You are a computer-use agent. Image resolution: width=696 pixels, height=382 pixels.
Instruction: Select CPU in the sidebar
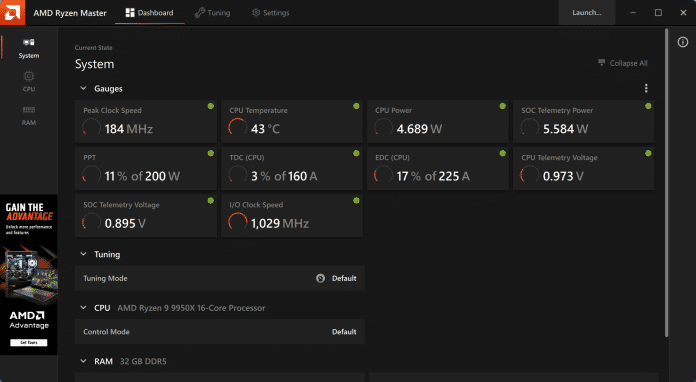[x=29, y=82]
